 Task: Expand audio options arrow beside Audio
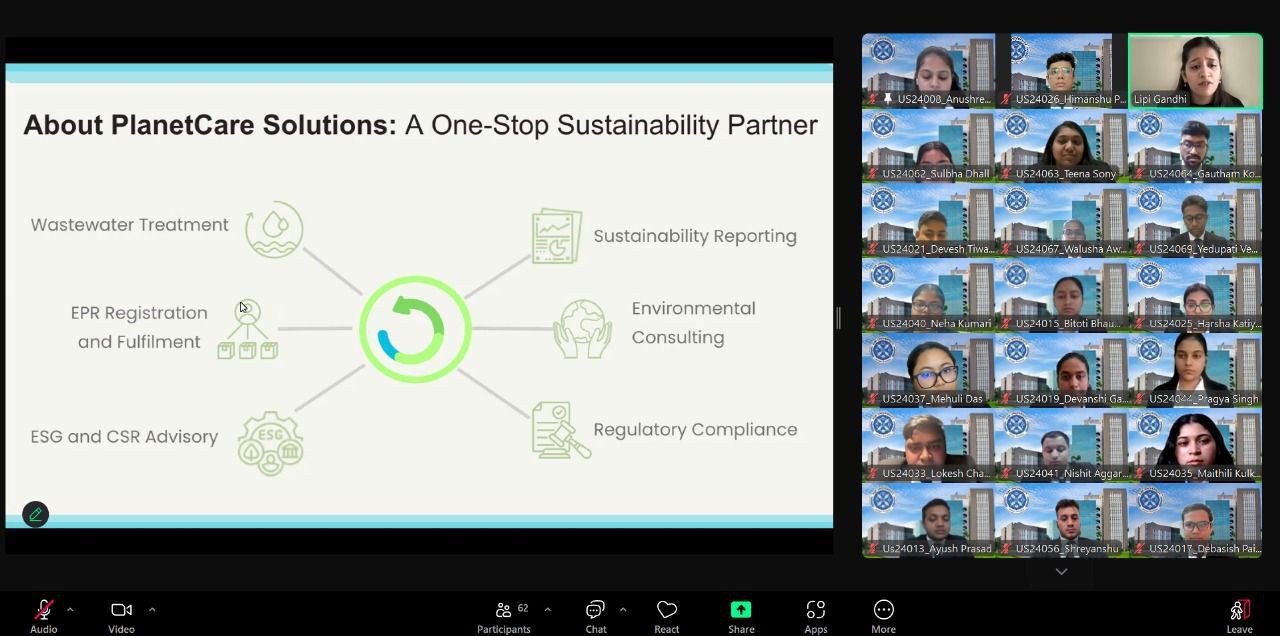[x=70, y=609]
